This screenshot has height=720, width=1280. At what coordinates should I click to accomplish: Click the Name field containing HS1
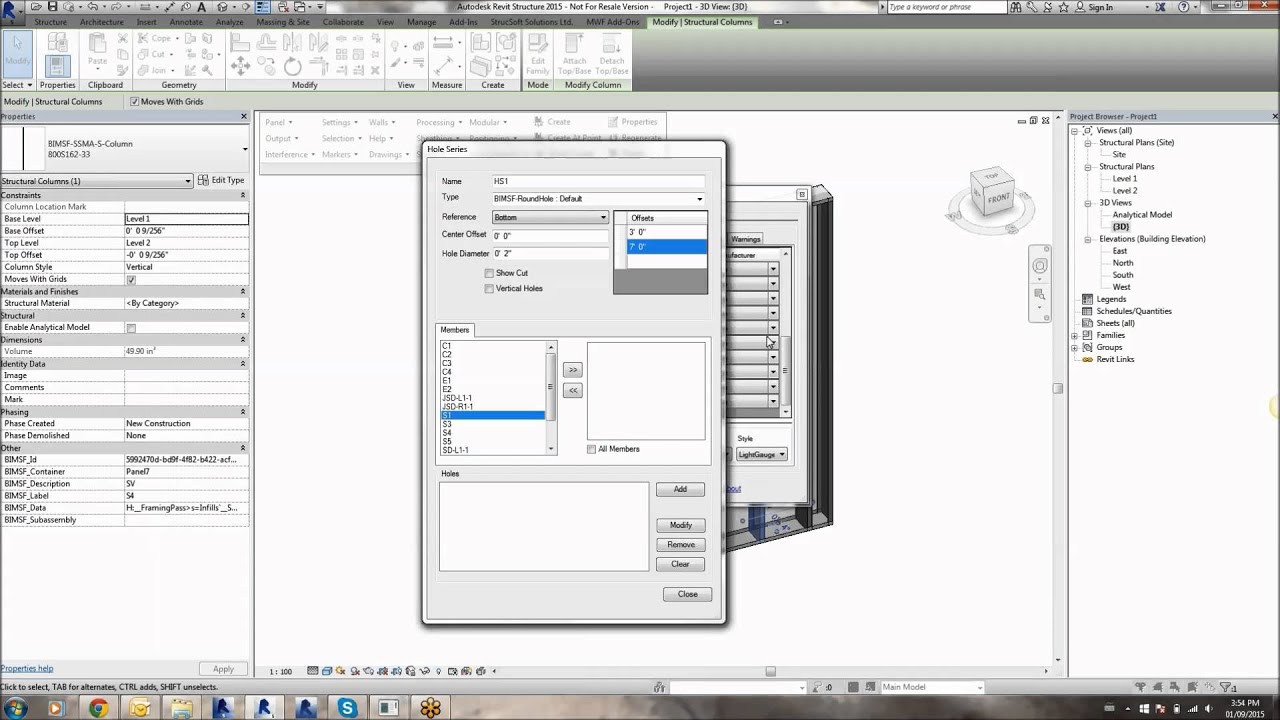(598, 181)
